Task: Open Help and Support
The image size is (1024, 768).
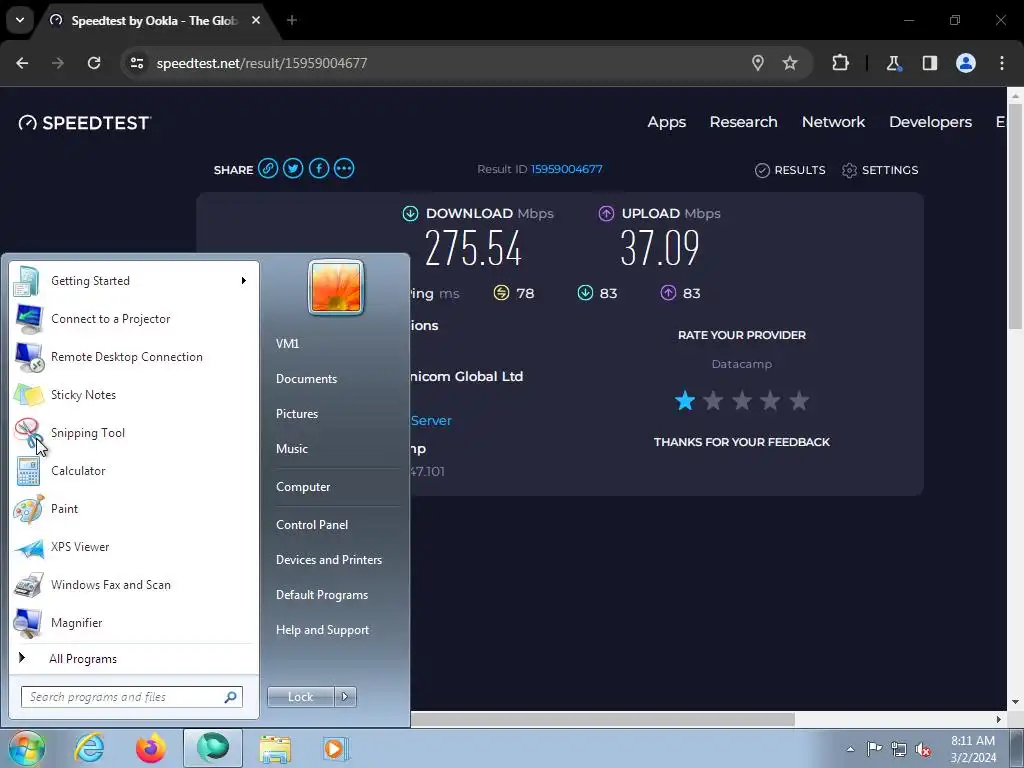Action: 323,630
